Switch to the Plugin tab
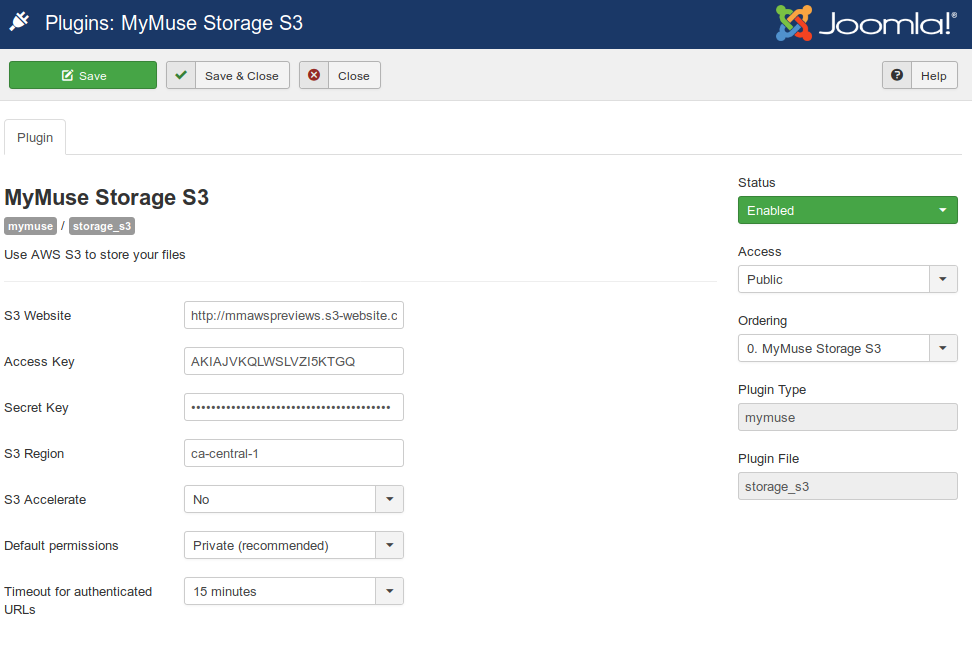Screen dimensions: 972x662 pos(34,137)
